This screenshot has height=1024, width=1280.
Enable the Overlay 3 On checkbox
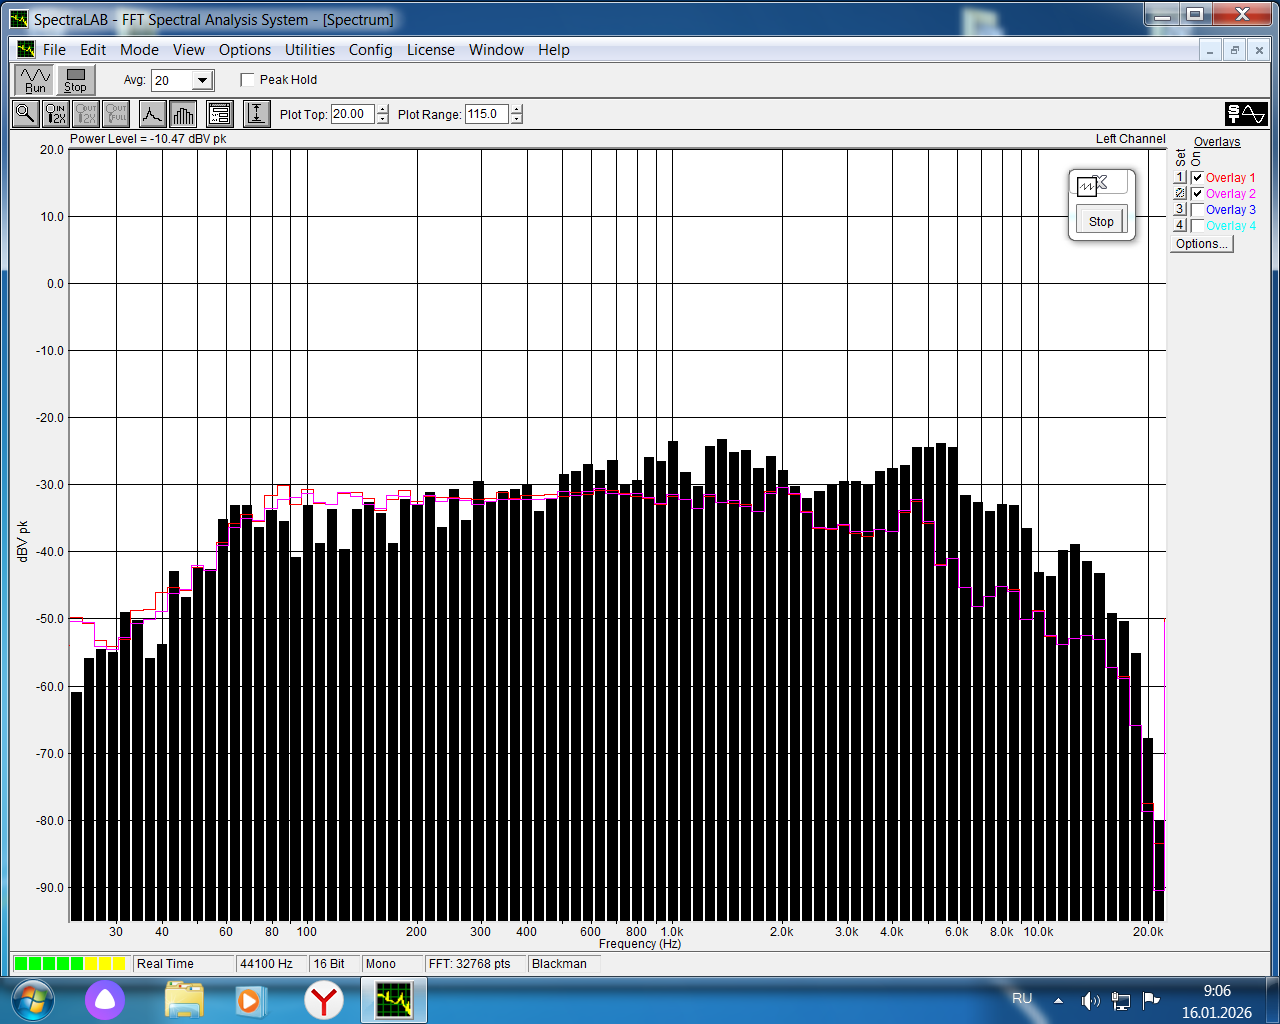click(1197, 210)
